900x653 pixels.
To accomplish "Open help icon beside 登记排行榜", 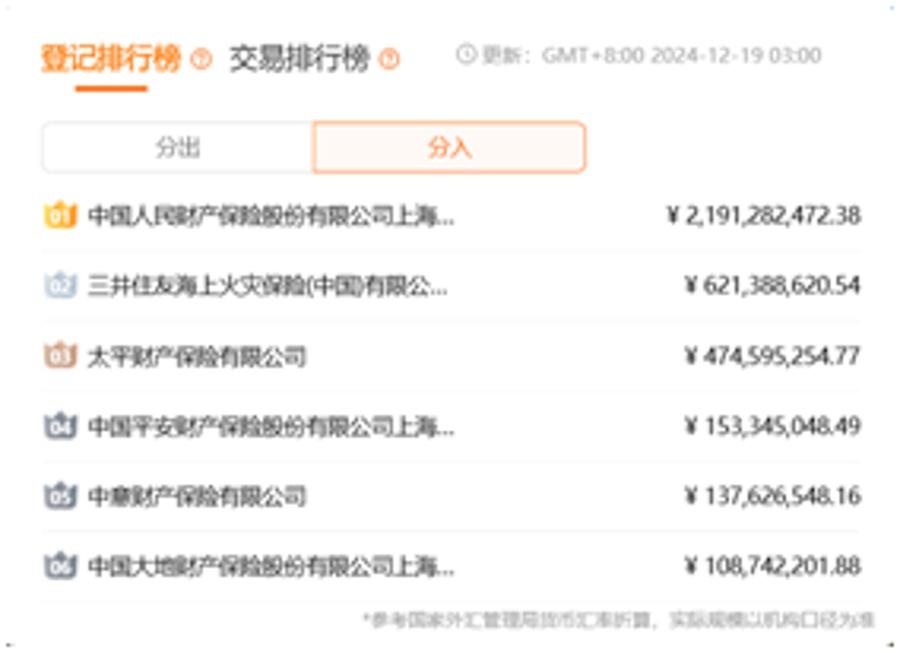I will [201, 59].
